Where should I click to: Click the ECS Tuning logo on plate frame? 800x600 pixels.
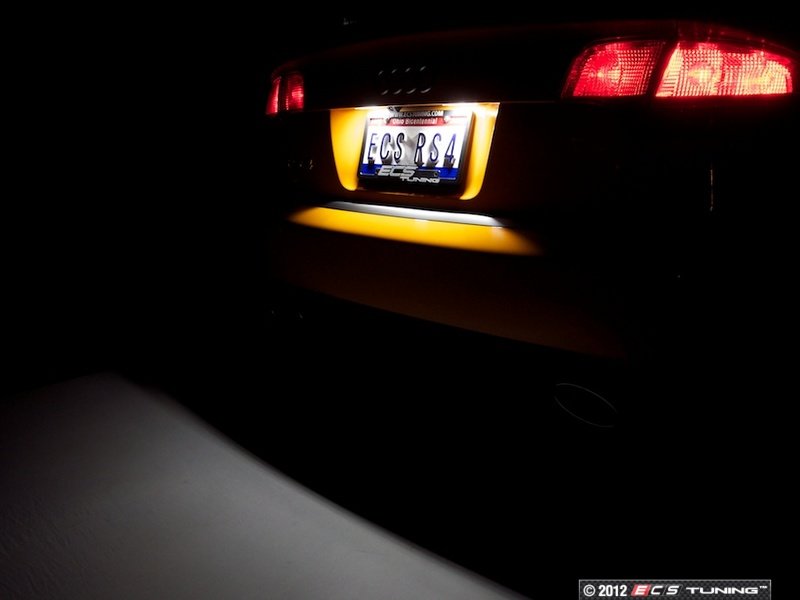click(x=409, y=174)
